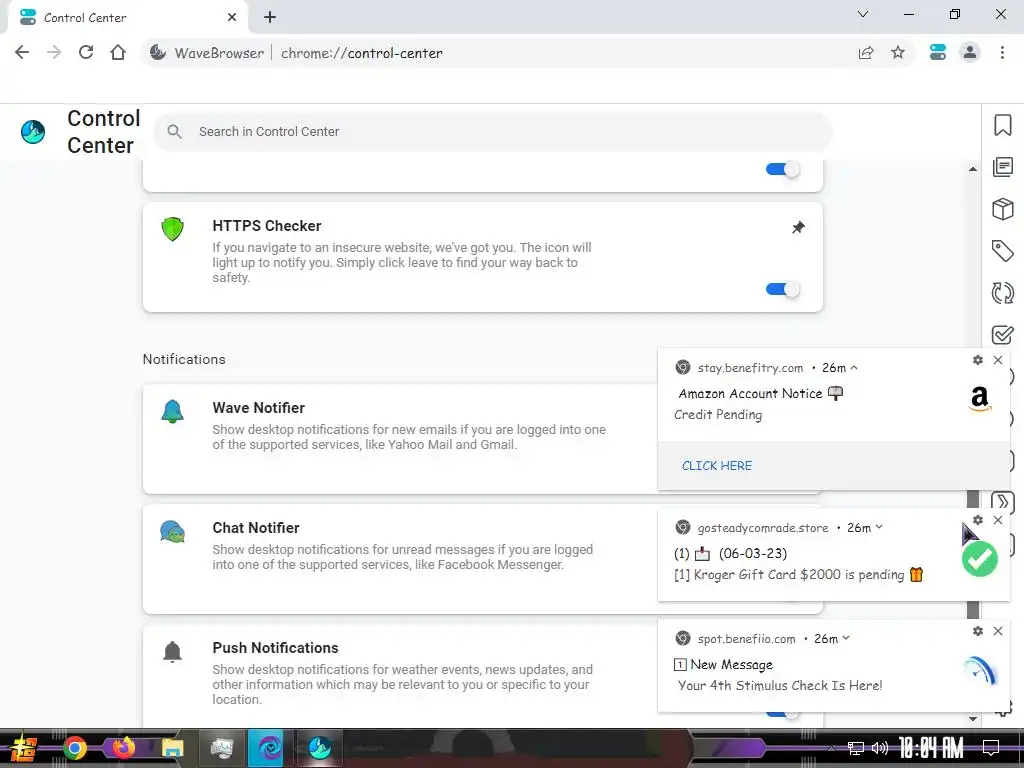1024x768 pixels.
Task: Click the Wave Notifier title
Action: point(259,408)
